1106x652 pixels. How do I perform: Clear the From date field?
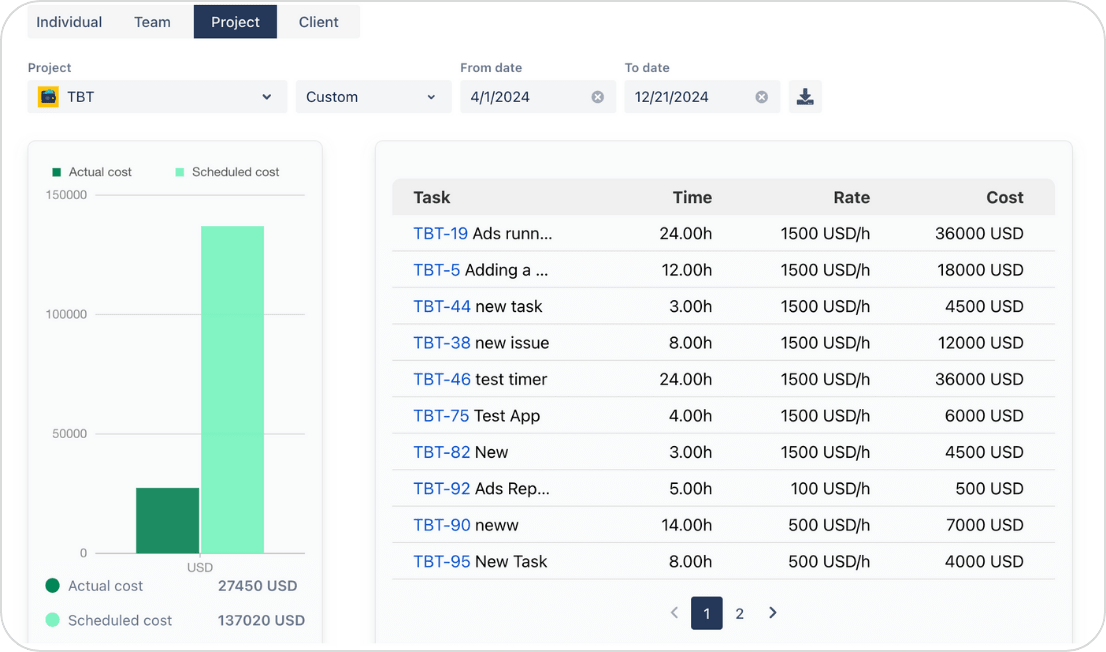click(597, 96)
